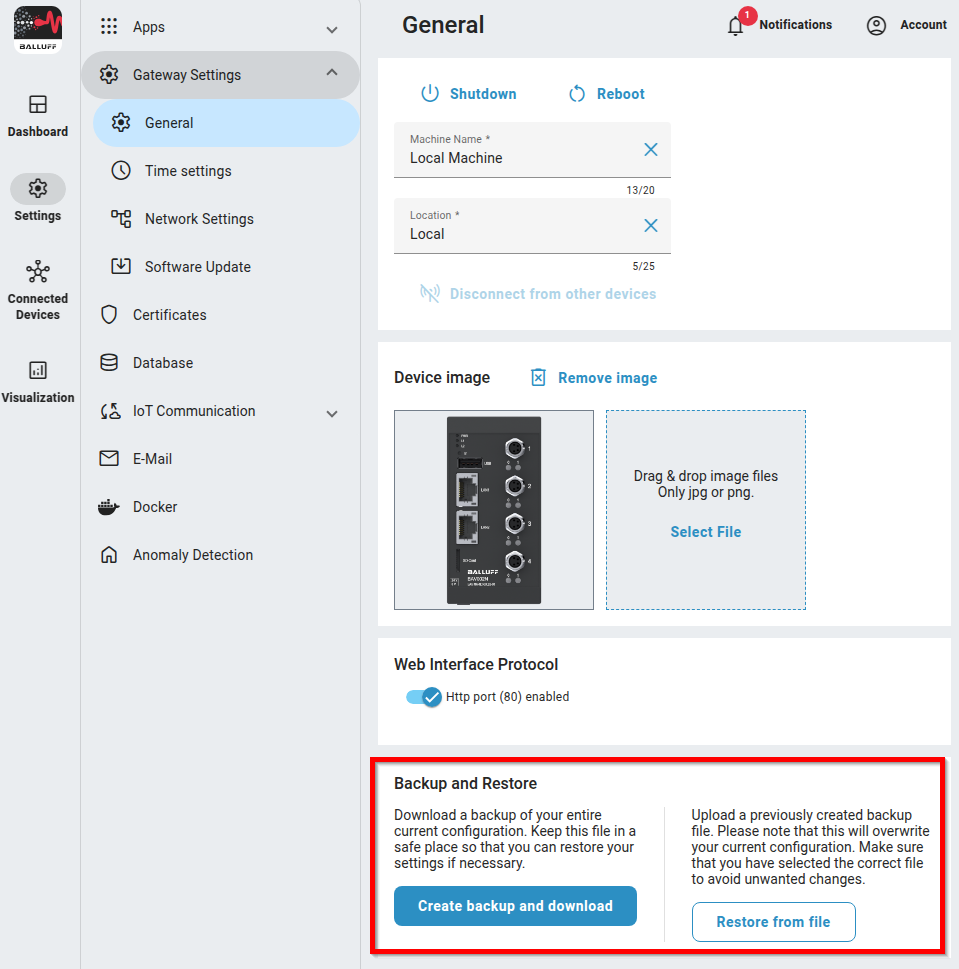Go to Network Settings page
This screenshot has width=959, height=969.
click(199, 219)
